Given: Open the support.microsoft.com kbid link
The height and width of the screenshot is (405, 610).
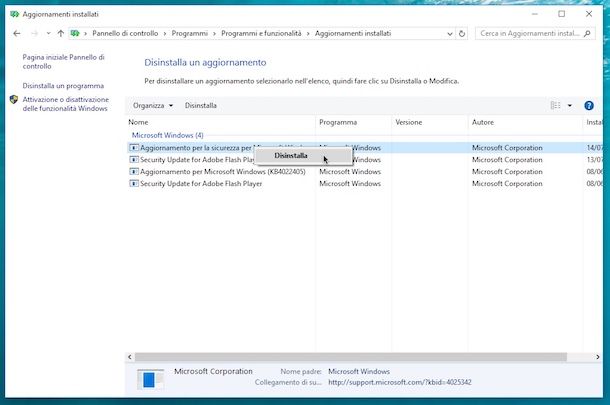Looking at the screenshot, I should point(400,382).
